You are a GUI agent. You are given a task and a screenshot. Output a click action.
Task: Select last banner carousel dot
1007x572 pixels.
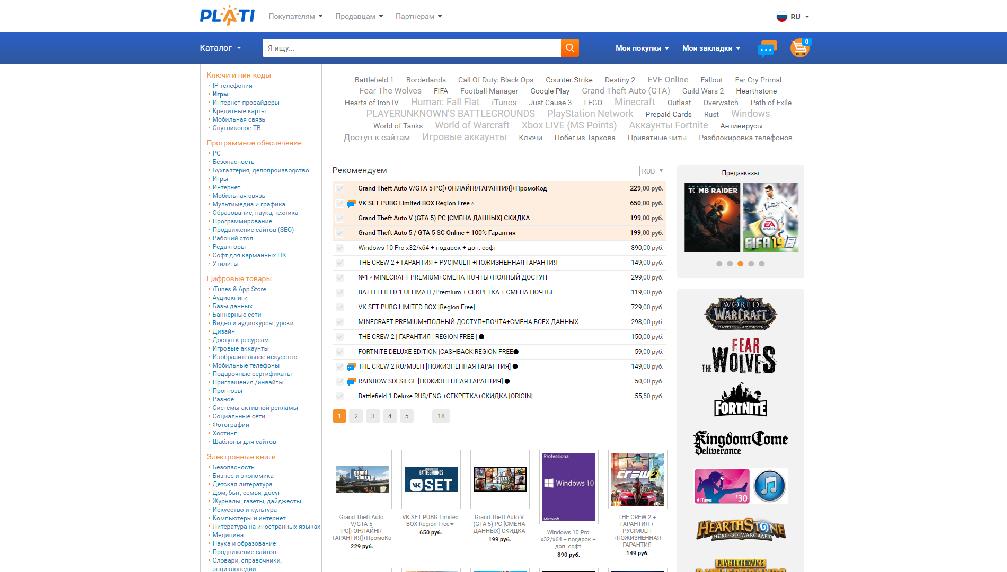pos(762,263)
